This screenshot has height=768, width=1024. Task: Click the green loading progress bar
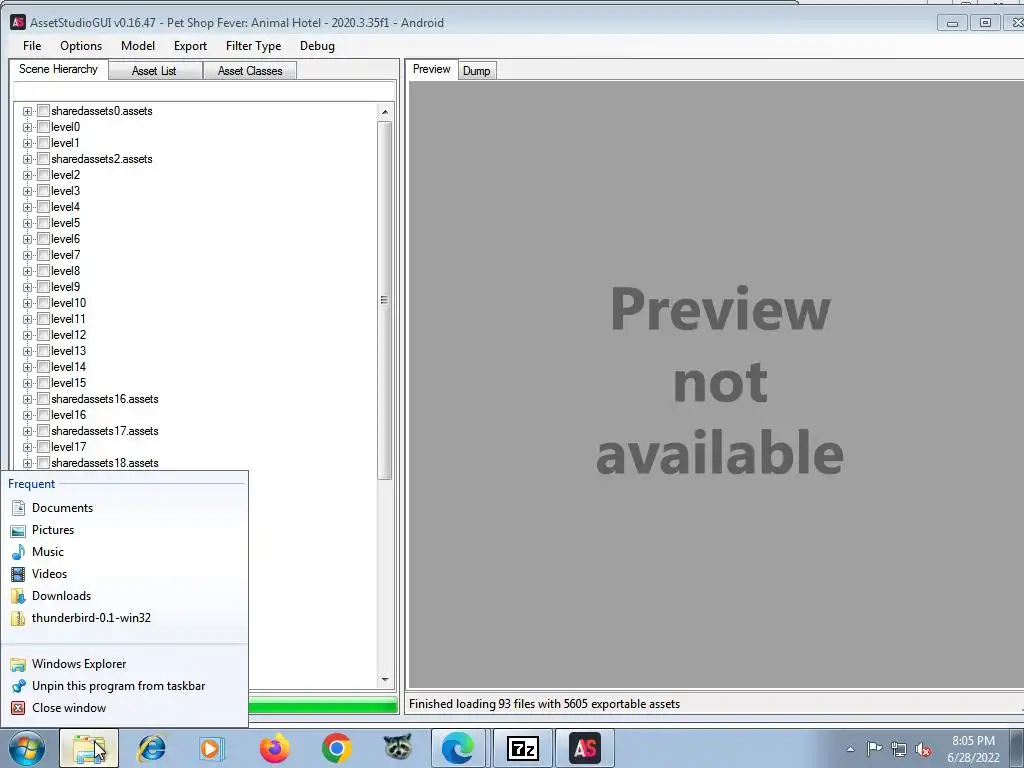pos(323,705)
